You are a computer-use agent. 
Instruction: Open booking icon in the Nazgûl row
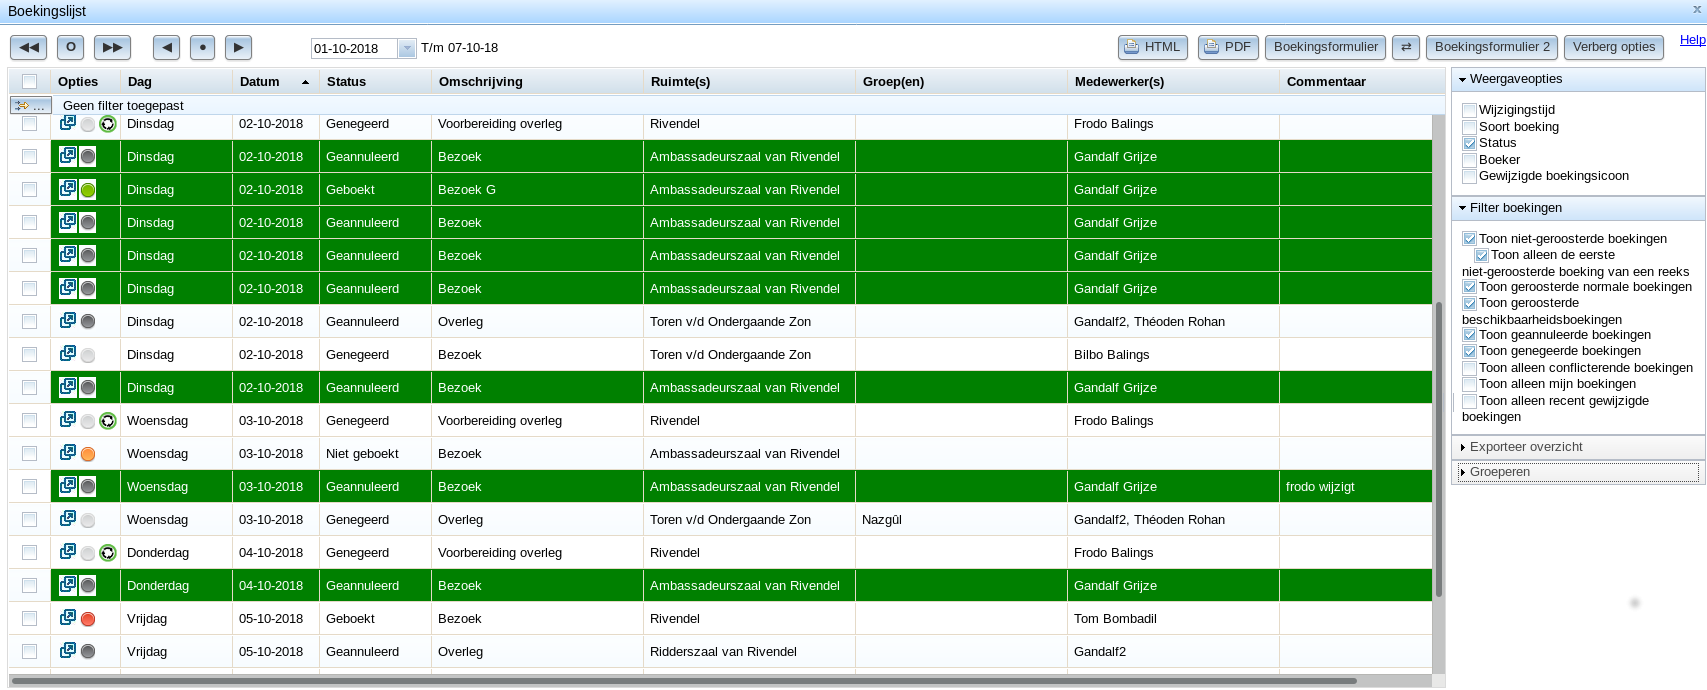click(x=68, y=519)
